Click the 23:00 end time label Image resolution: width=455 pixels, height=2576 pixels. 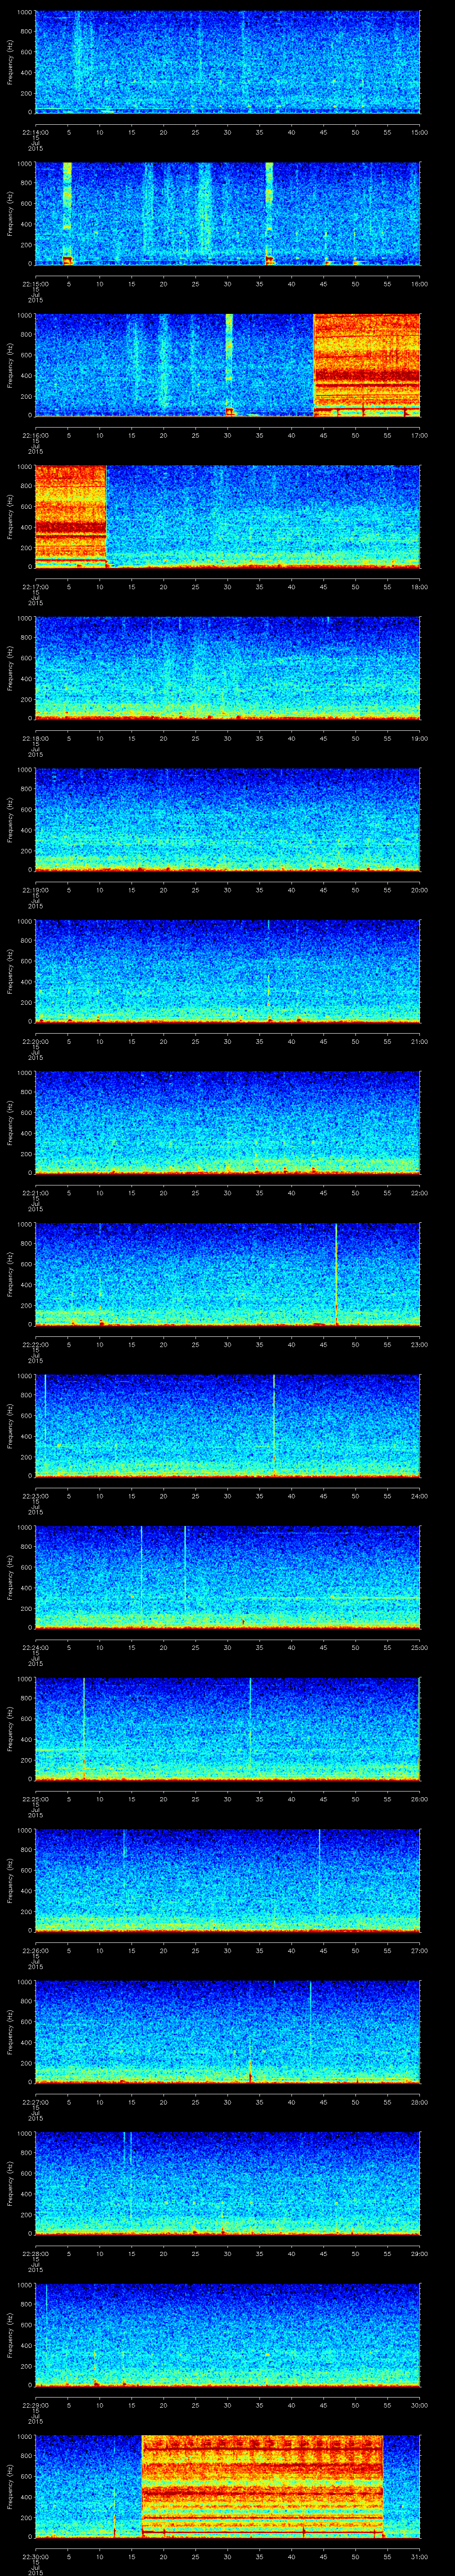point(420,1344)
